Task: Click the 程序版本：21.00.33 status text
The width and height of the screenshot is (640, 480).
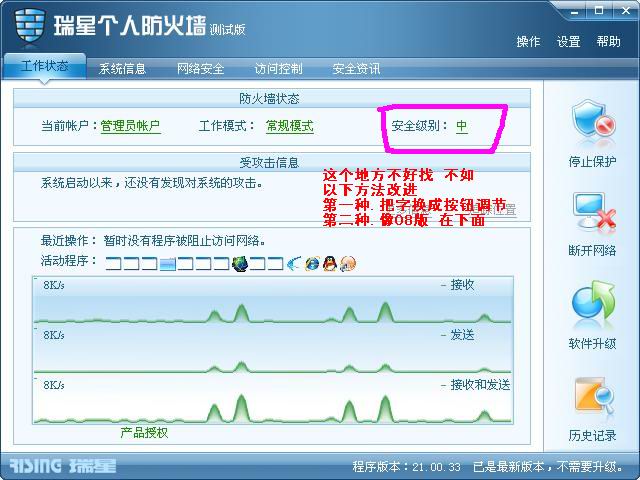Action: coord(406,467)
